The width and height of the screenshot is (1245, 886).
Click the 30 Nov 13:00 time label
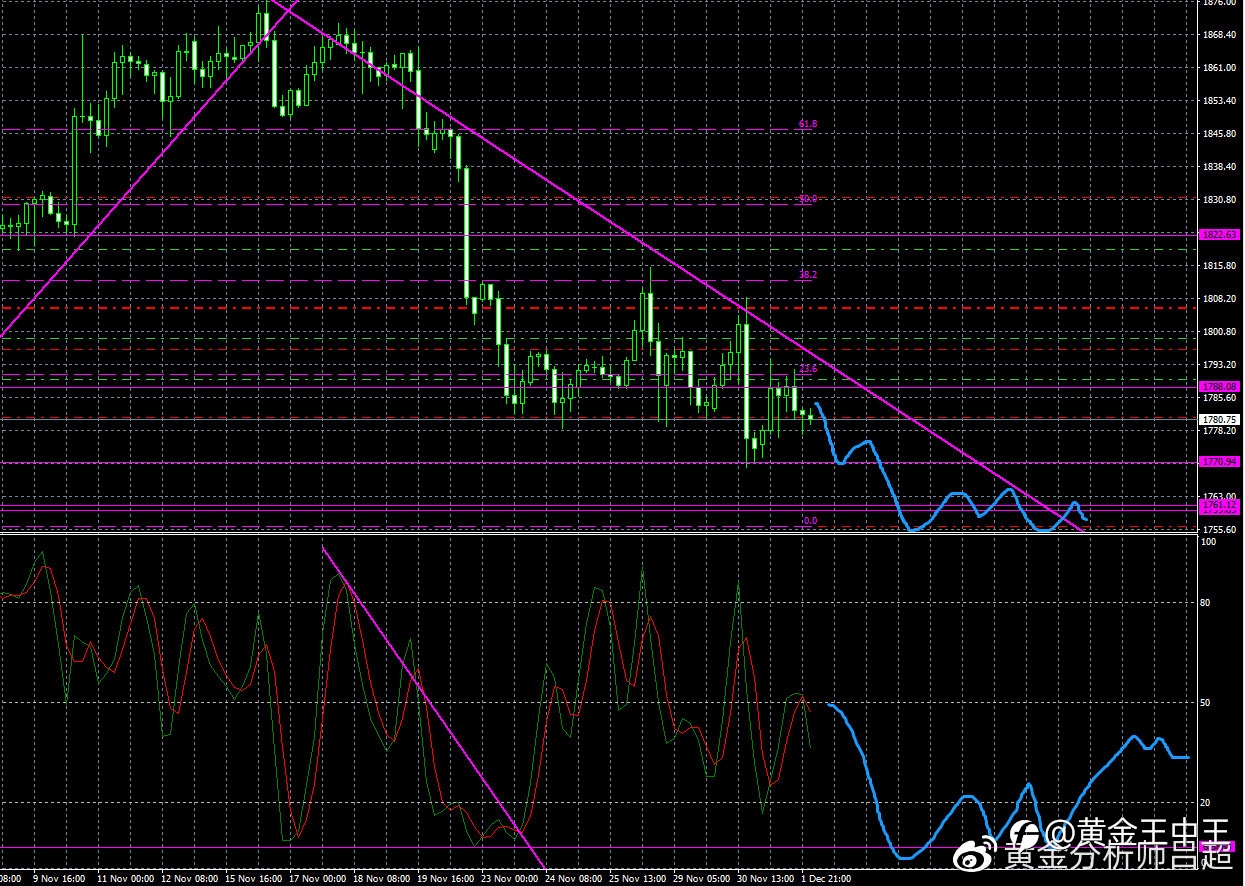point(768,879)
